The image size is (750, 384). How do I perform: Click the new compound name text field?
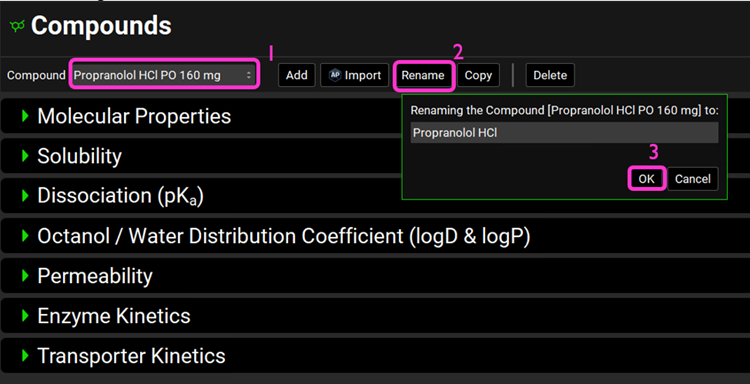564,132
